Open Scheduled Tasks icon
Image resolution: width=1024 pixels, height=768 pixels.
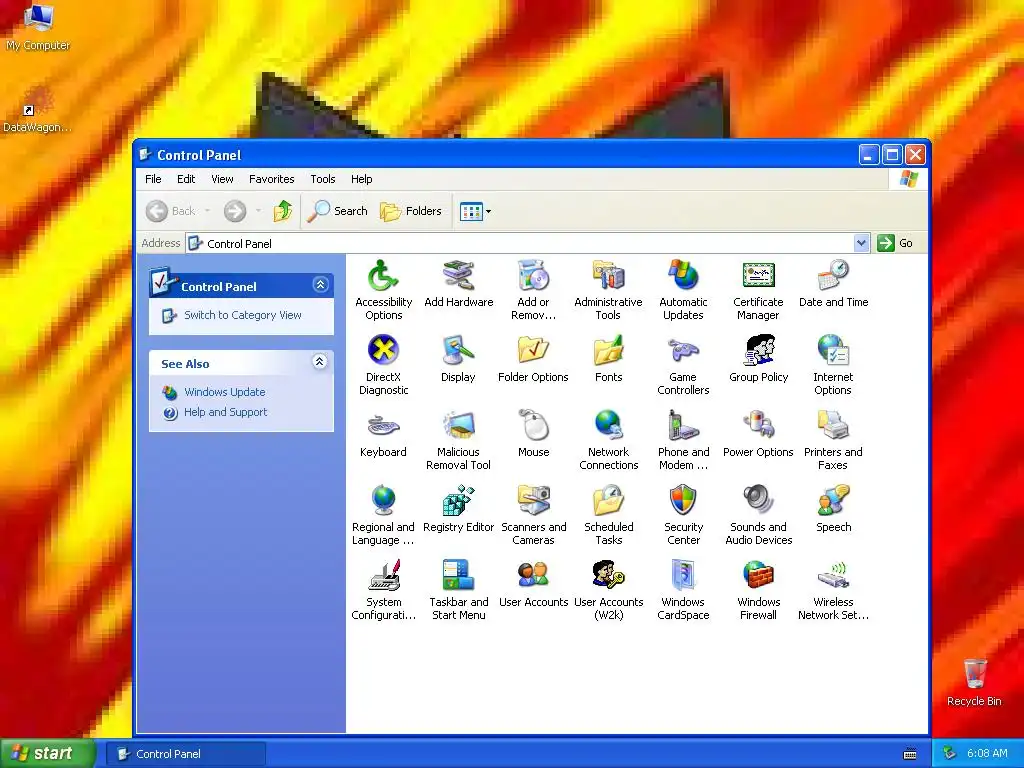pos(609,501)
